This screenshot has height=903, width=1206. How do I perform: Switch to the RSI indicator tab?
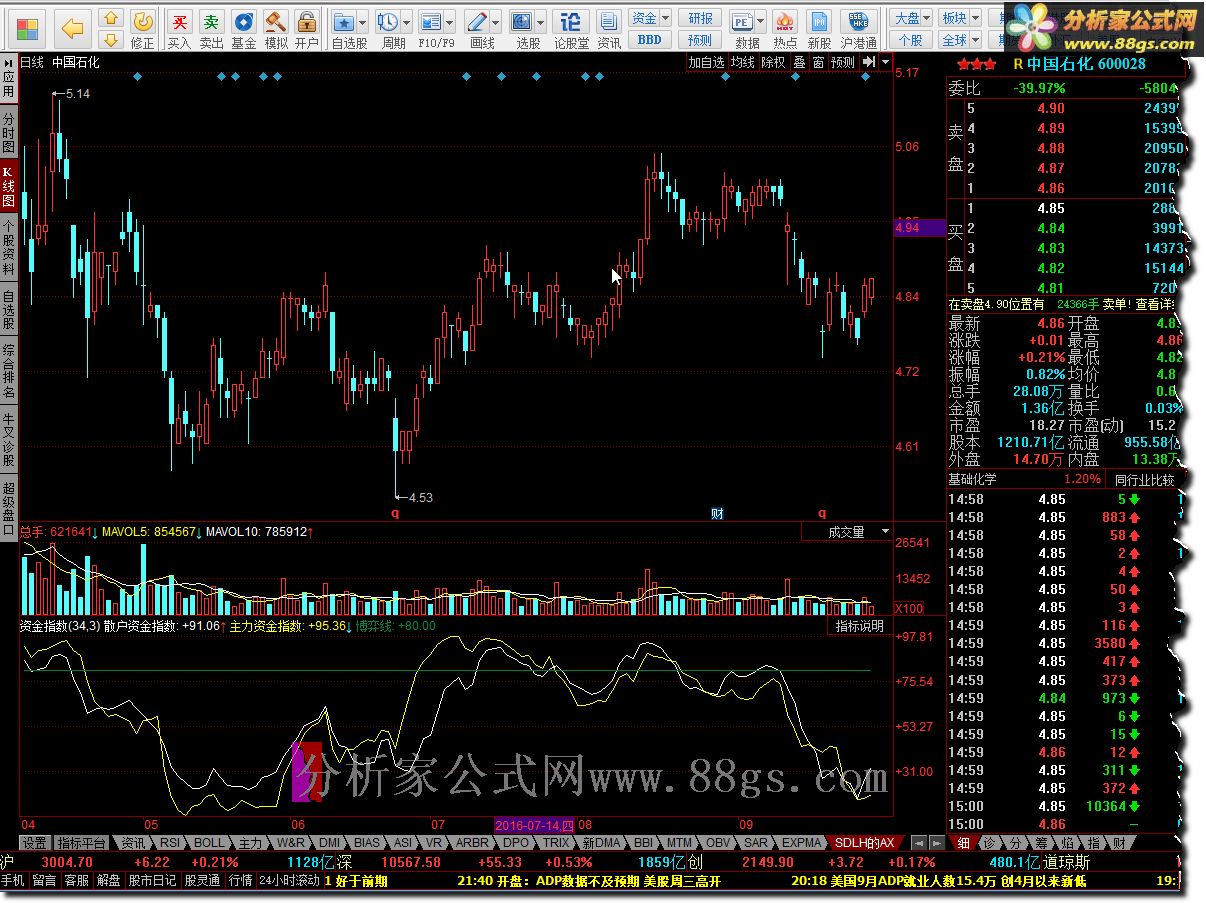170,843
